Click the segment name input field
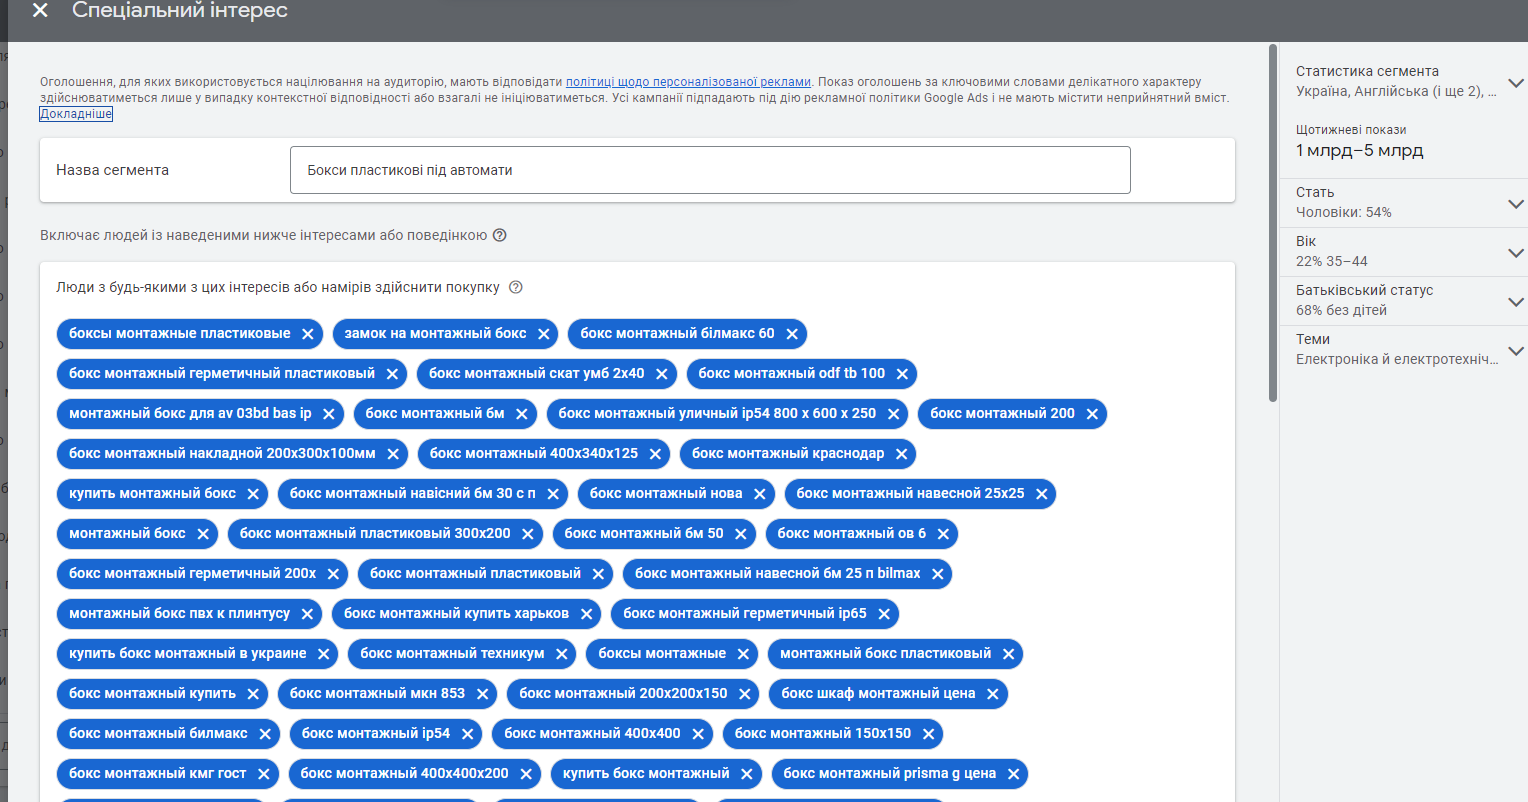The height and width of the screenshot is (802, 1528). (710, 170)
